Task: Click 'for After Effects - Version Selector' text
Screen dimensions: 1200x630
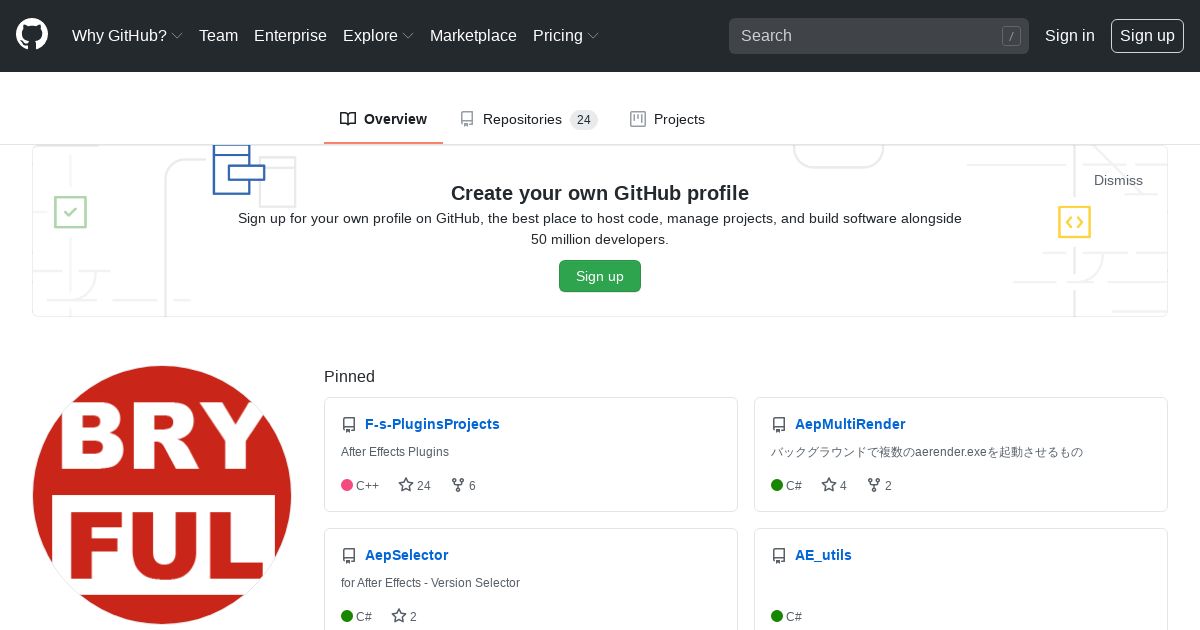Action: coord(430,583)
